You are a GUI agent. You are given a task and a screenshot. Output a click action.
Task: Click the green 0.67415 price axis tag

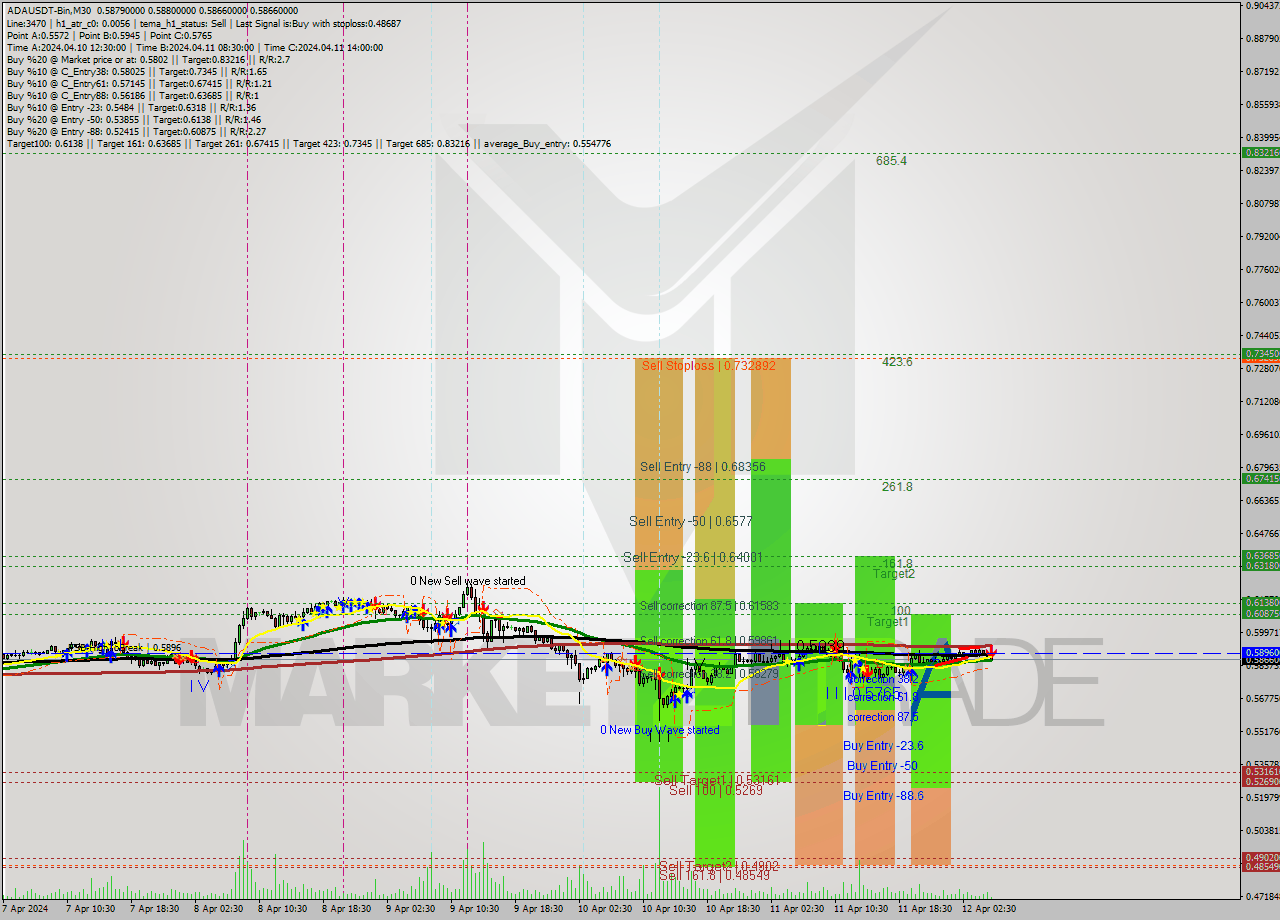pyautogui.click(x=1260, y=478)
